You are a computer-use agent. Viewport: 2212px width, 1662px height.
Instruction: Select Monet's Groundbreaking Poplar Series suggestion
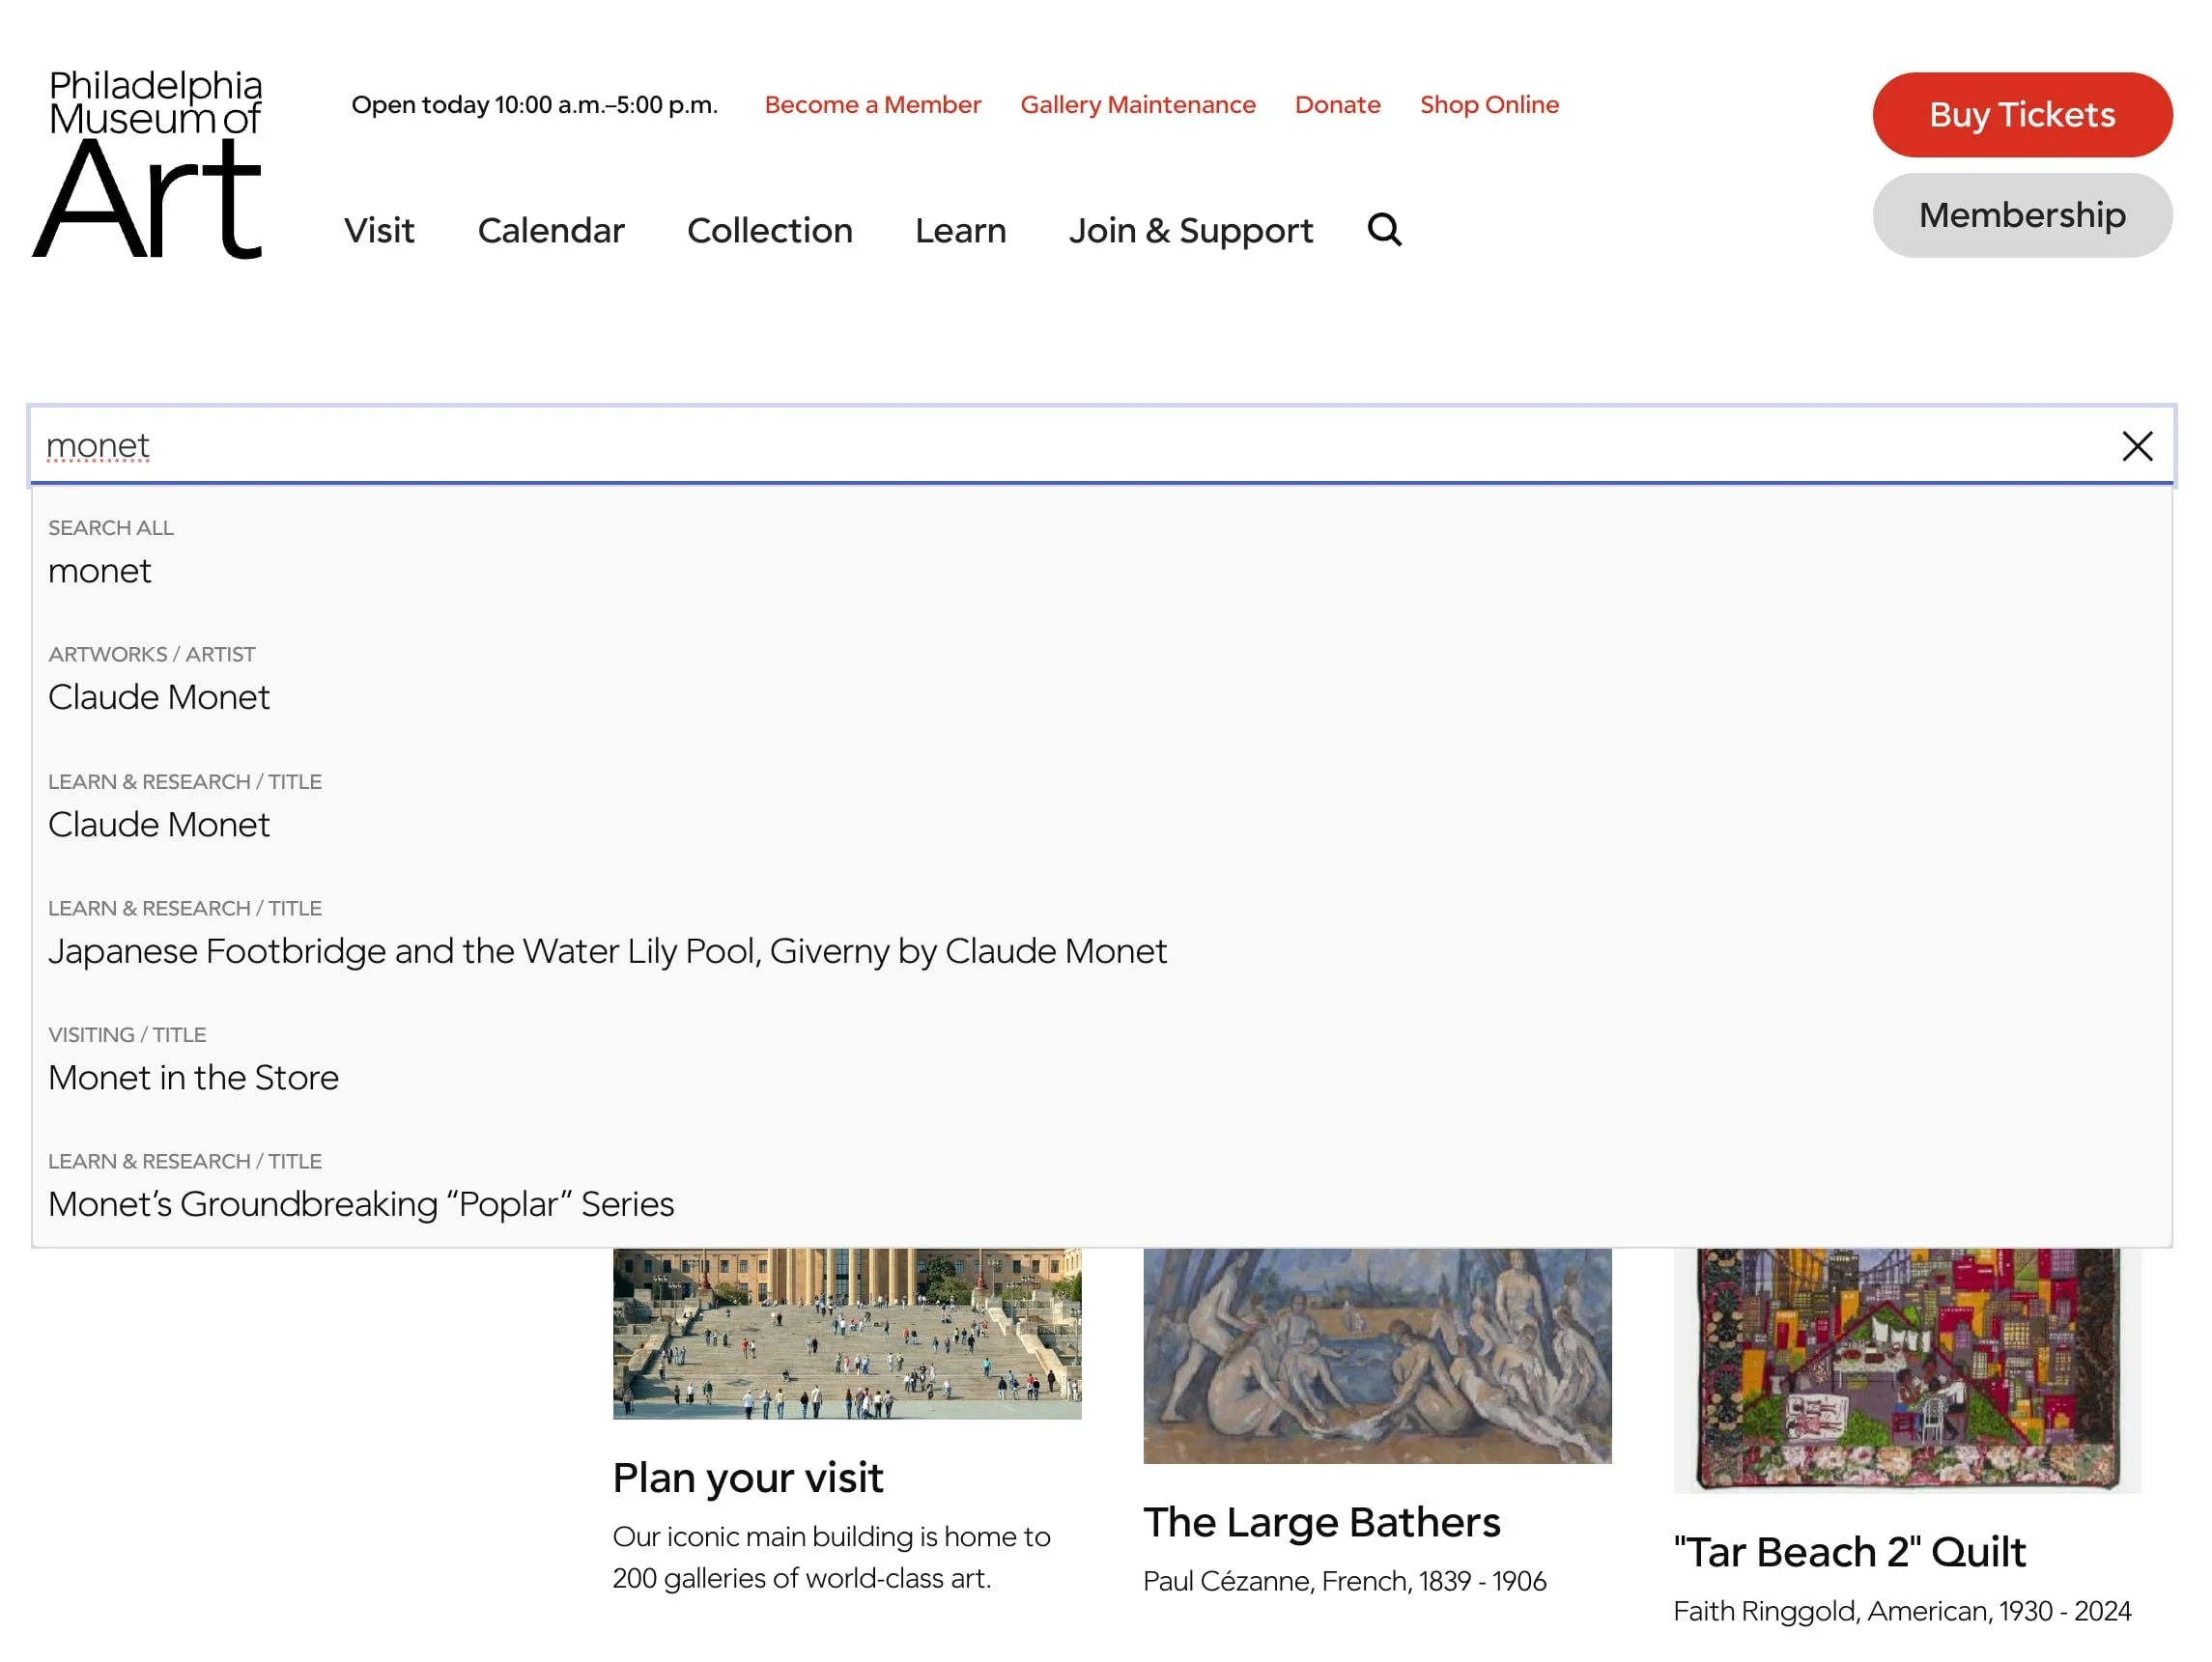361,1204
